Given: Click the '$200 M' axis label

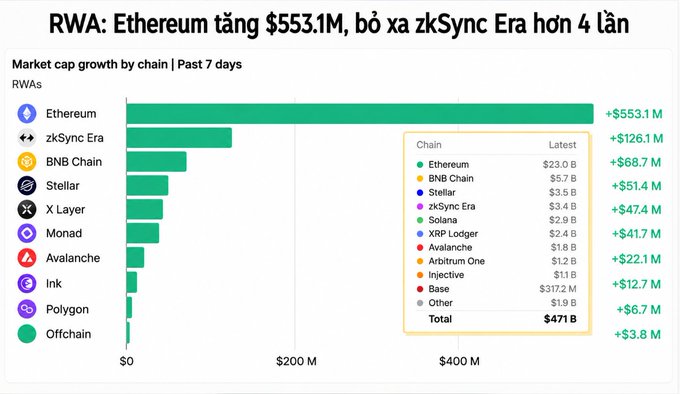Looking at the screenshot, I should click(x=296, y=361).
